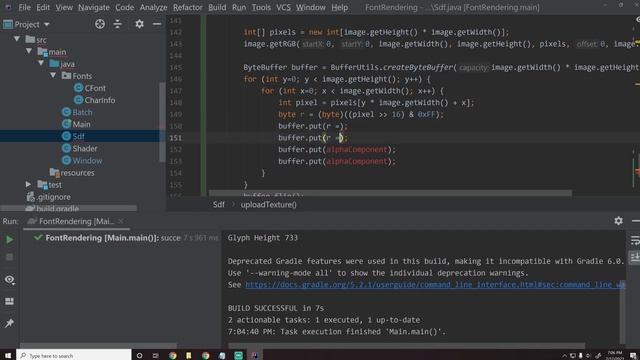This screenshot has height=360, width=640.
Task: Click scroll to end console icon
Action: pos(635,257)
